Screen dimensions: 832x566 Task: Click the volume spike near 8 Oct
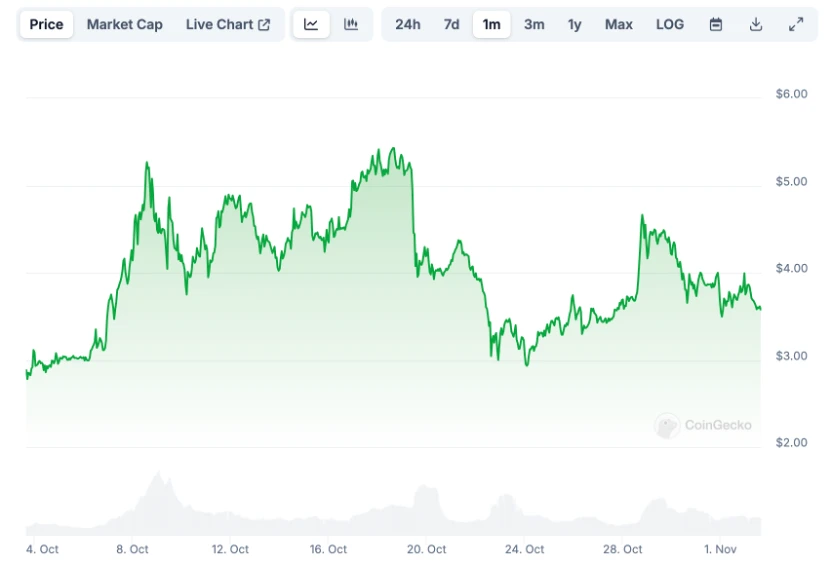pyautogui.click(x=157, y=474)
